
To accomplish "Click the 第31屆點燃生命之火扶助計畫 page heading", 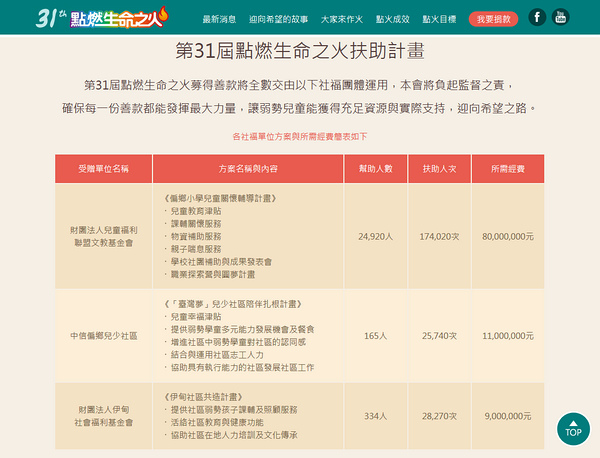I will coord(300,51).
